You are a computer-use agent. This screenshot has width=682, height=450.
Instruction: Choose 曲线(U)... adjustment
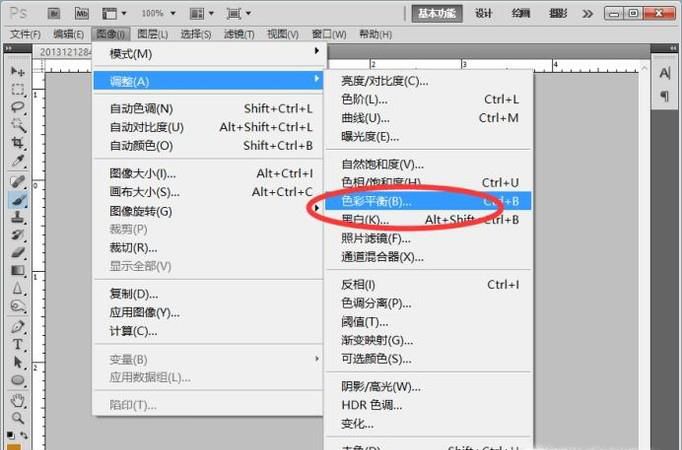[428, 118]
